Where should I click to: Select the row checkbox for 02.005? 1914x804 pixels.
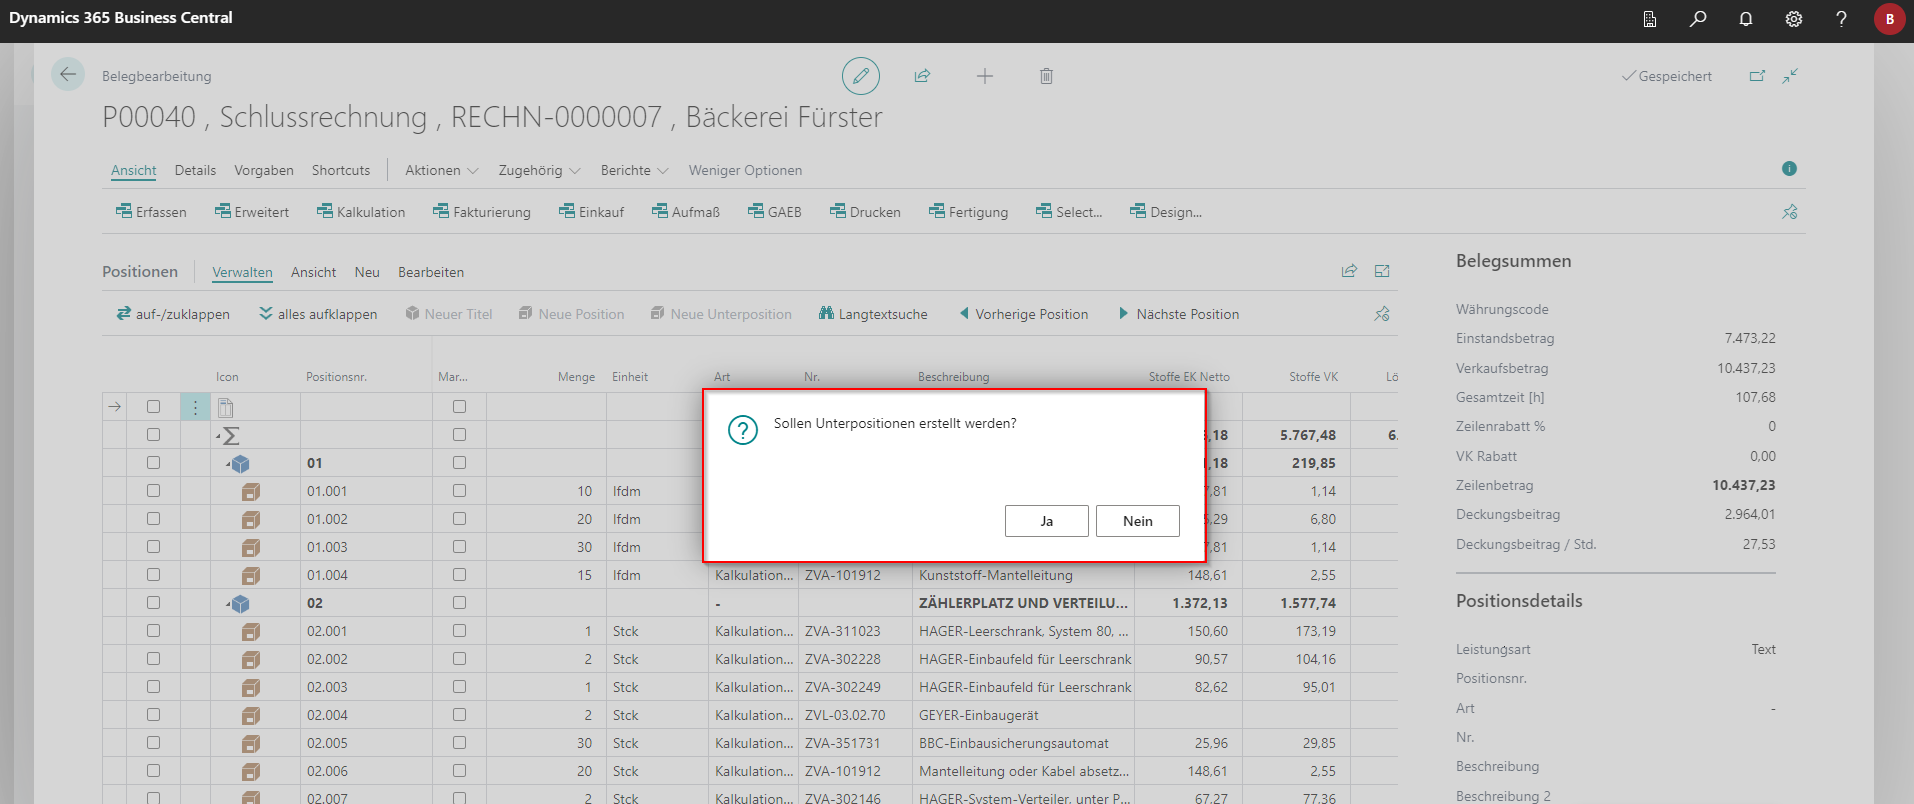153,743
